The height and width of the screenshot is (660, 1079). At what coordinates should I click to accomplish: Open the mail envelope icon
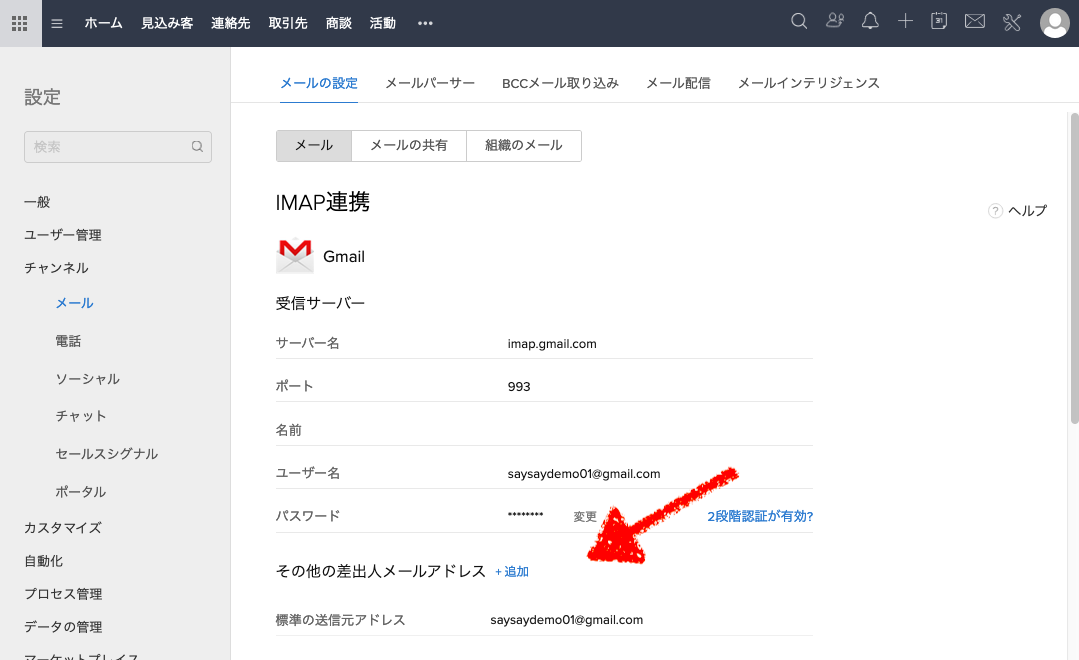(974, 22)
